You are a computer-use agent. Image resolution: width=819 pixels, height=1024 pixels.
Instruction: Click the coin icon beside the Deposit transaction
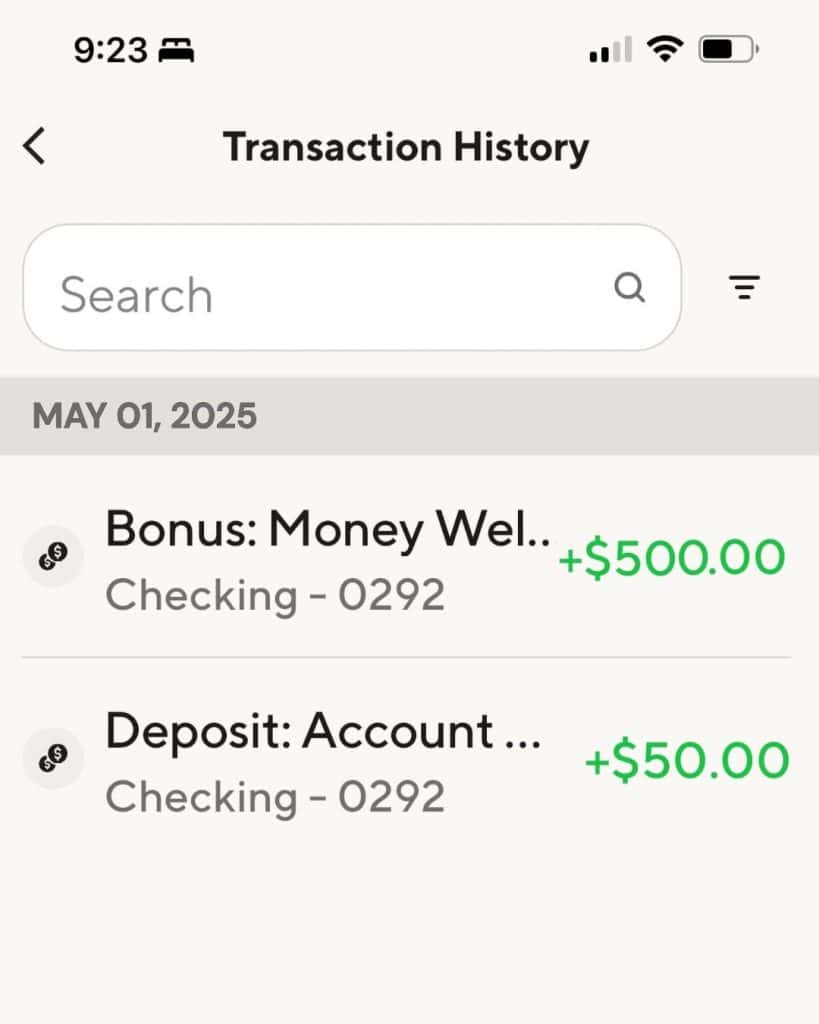coord(53,760)
